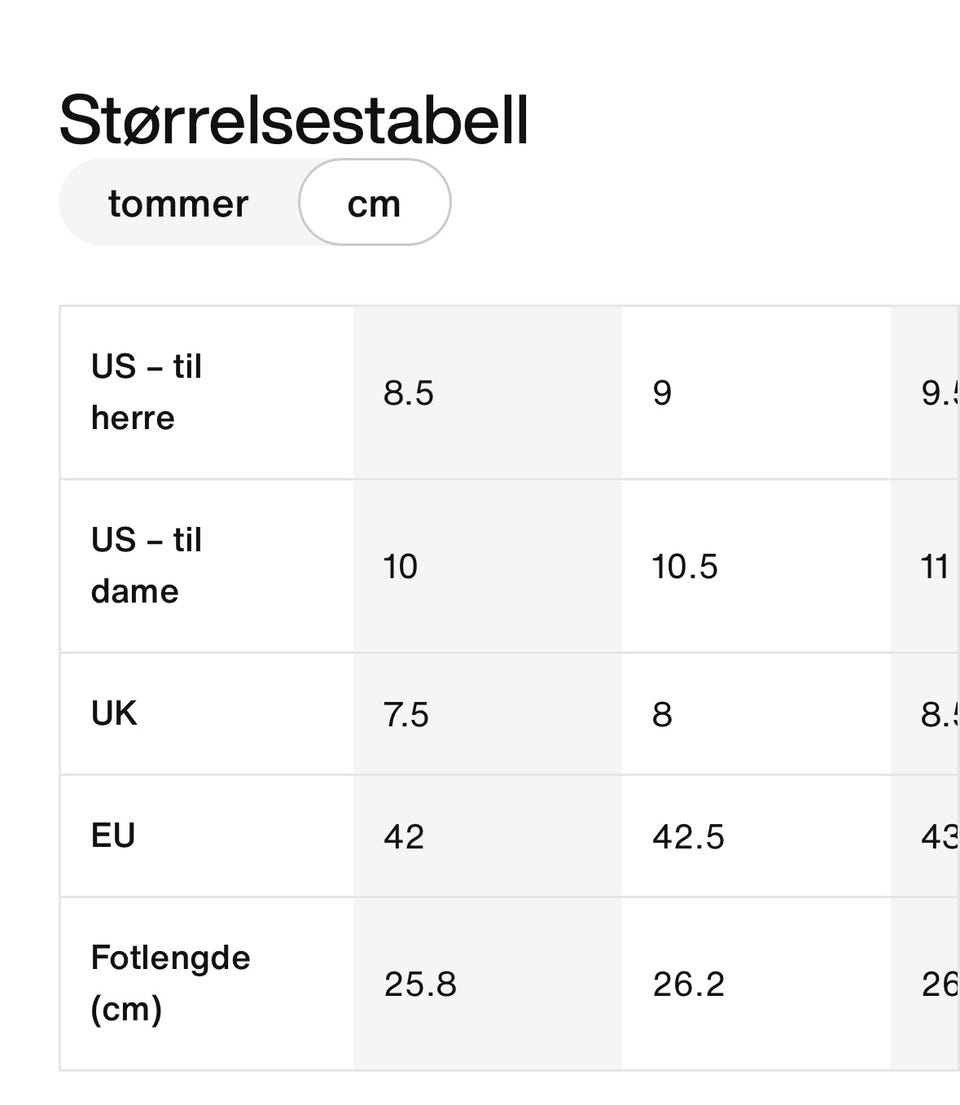Viewport: 960px width, 1105px height.
Task: Pick women's US size 11 cell
Action: coord(934,567)
